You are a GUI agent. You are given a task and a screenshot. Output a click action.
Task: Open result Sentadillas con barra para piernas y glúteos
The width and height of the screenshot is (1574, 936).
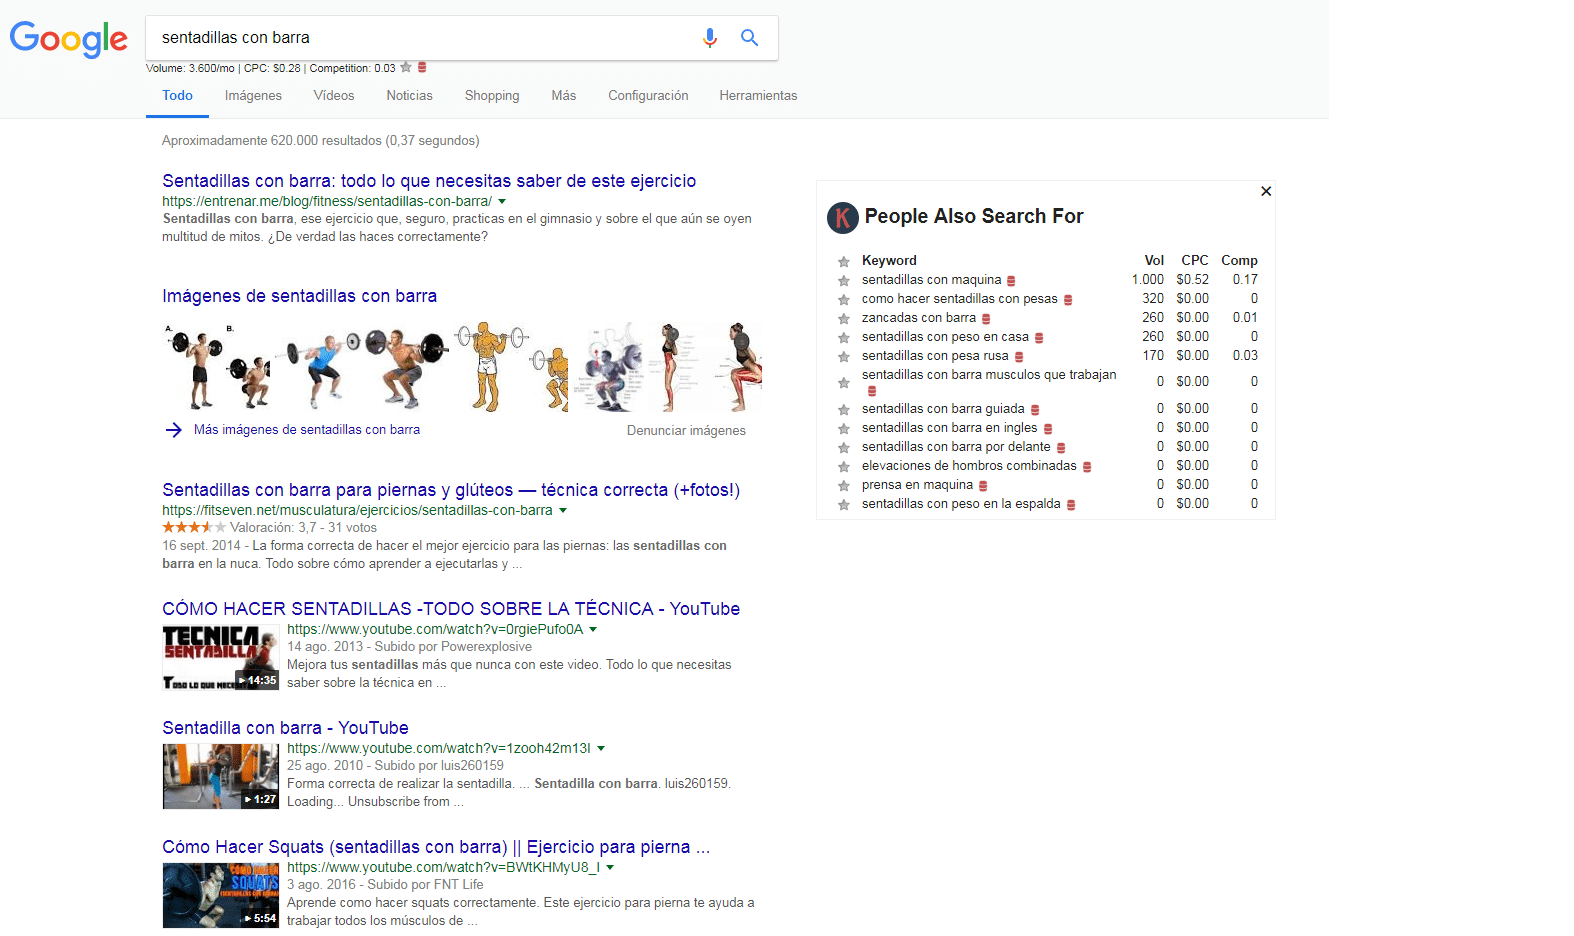(451, 490)
